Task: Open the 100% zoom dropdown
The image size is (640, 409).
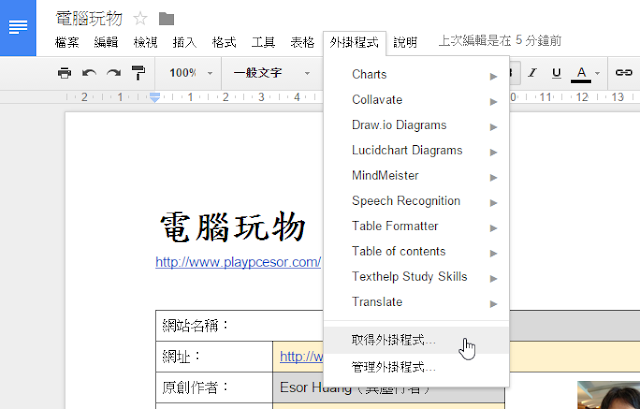Action: click(191, 73)
